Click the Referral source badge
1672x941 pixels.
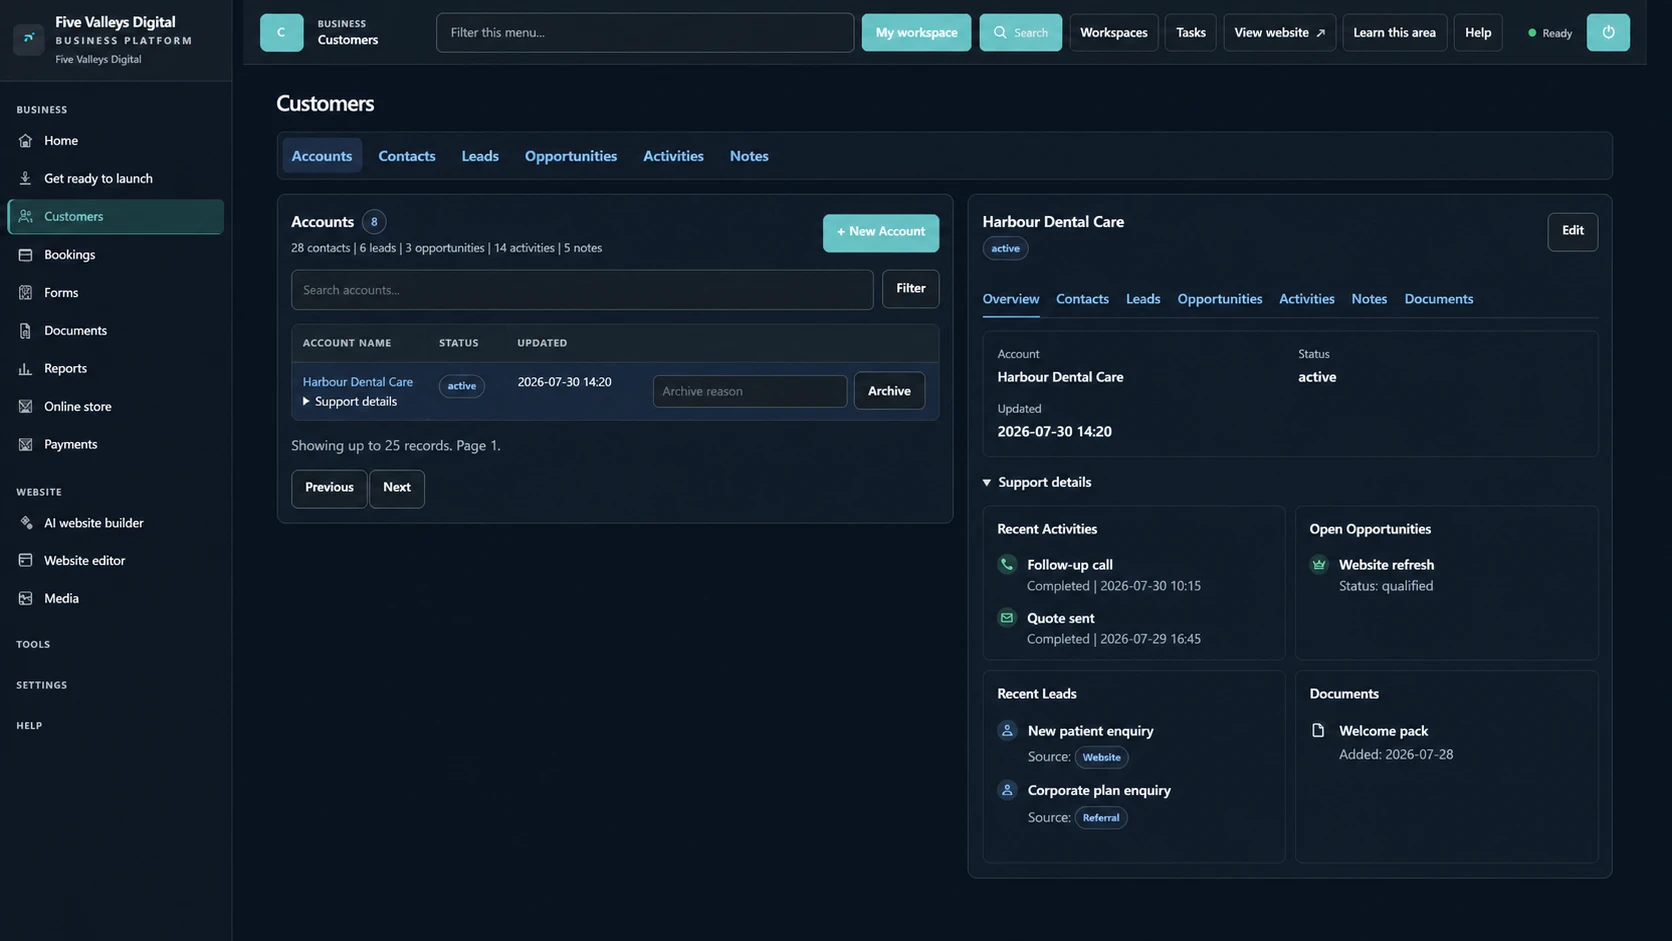coord(1100,818)
